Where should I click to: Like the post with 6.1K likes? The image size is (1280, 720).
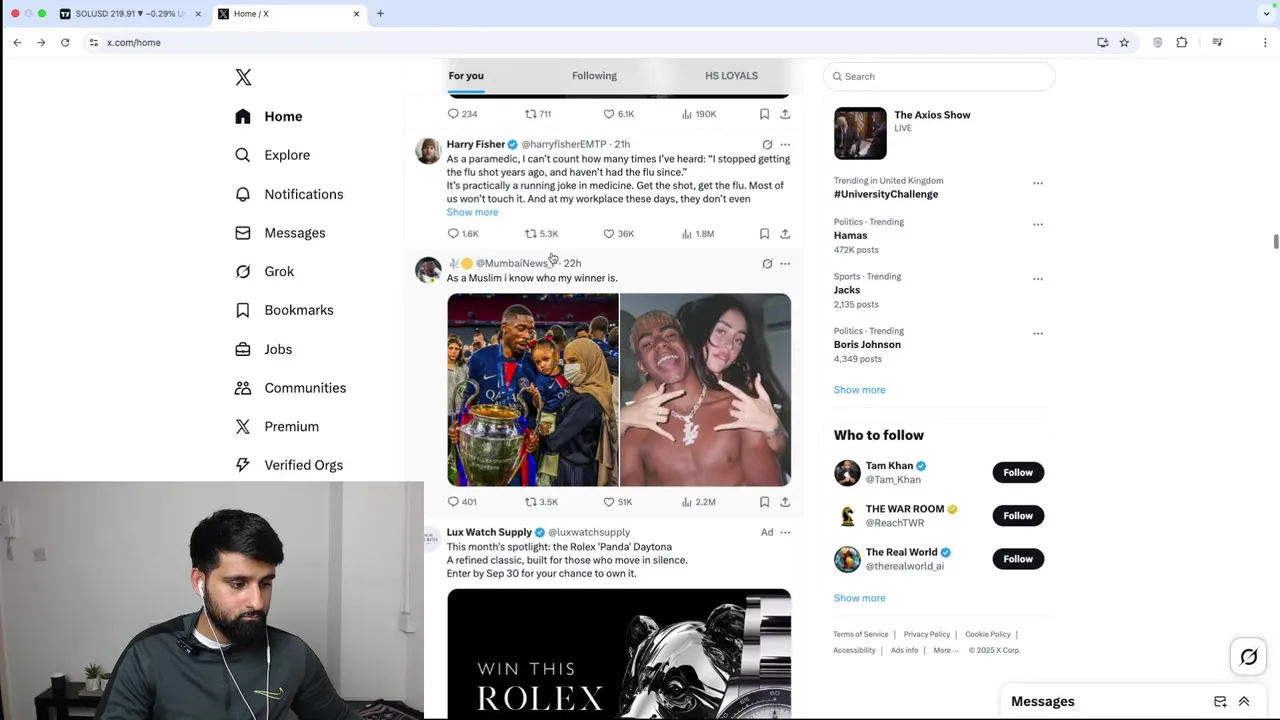pyautogui.click(x=618, y=114)
